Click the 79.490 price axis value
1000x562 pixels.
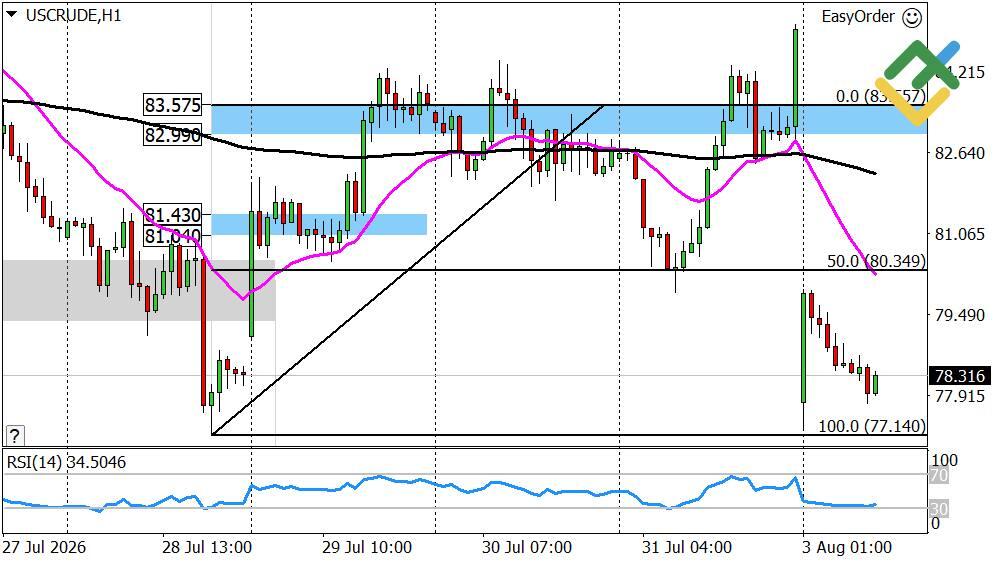coord(960,315)
